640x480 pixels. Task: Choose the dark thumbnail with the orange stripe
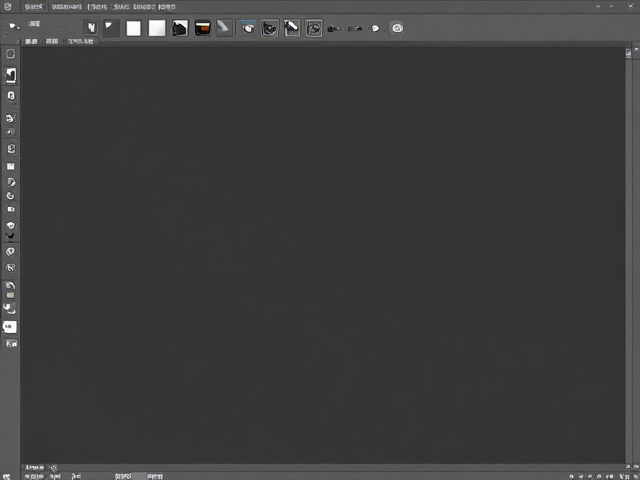point(202,28)
